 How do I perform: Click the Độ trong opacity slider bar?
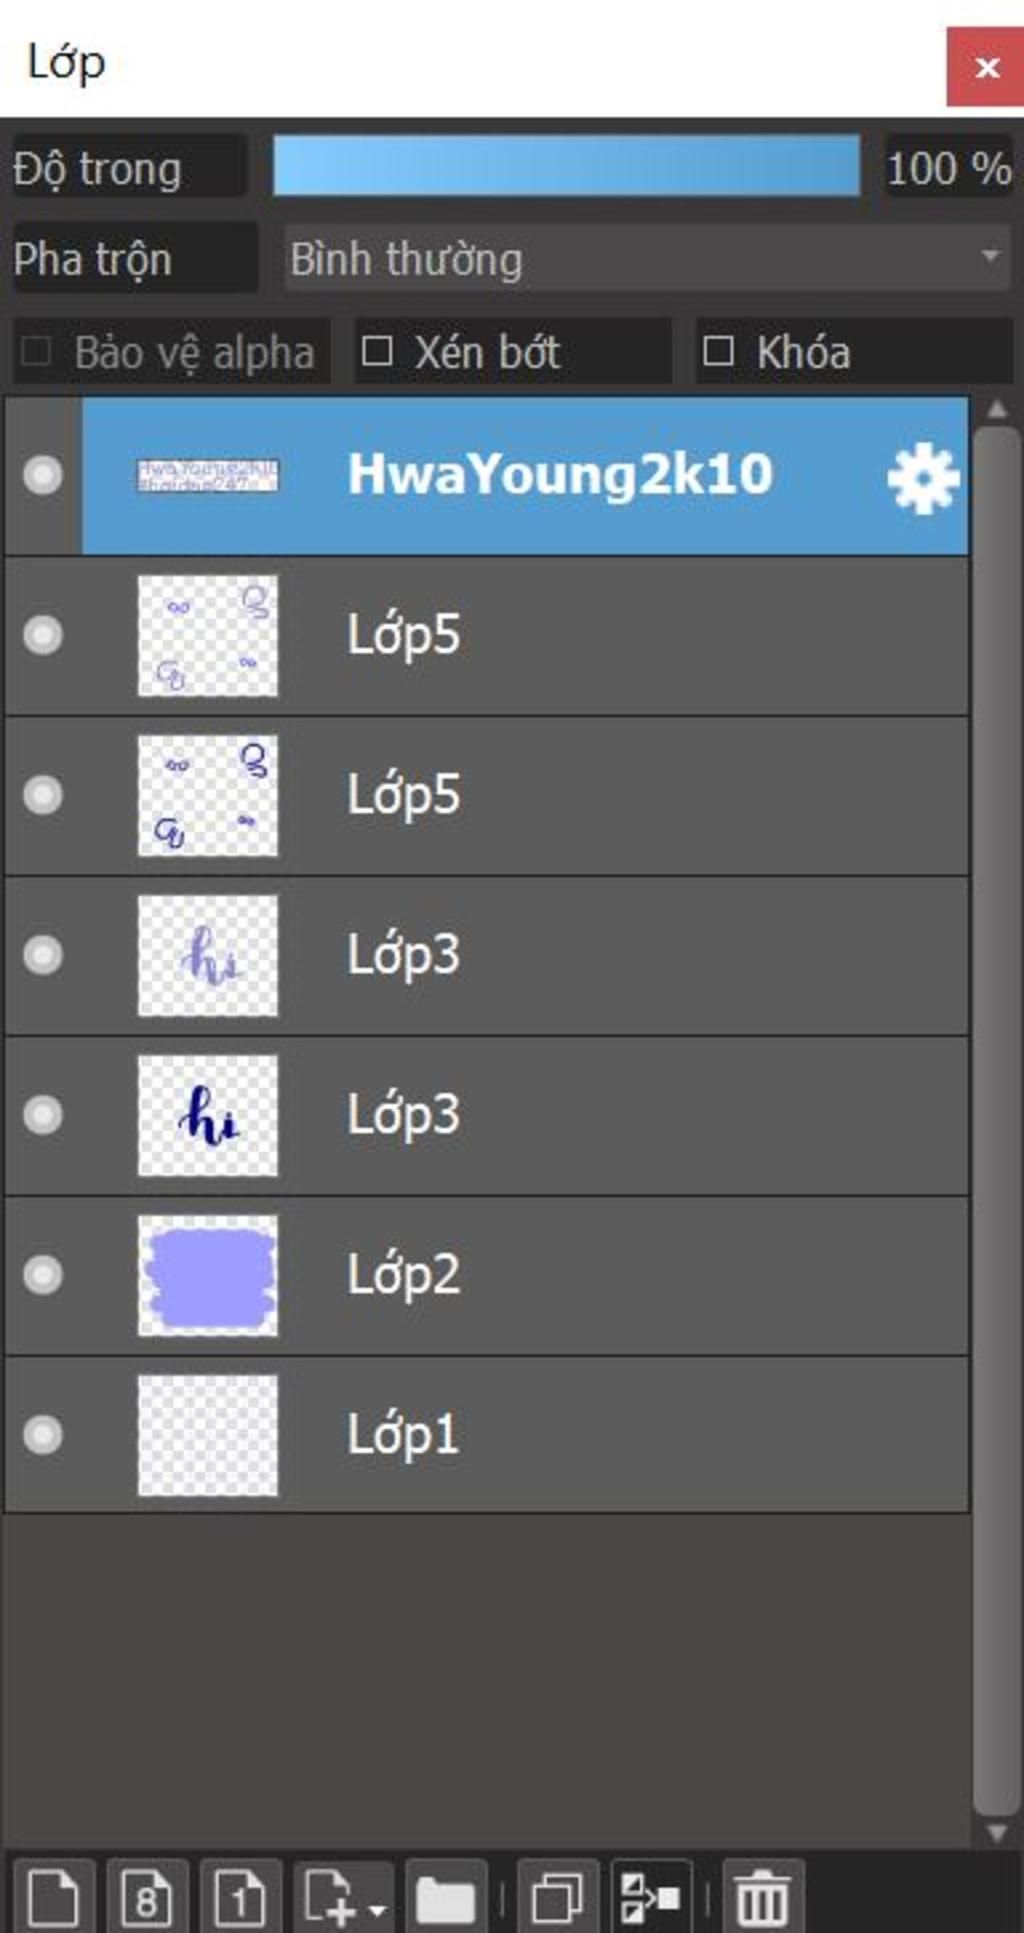567,166
